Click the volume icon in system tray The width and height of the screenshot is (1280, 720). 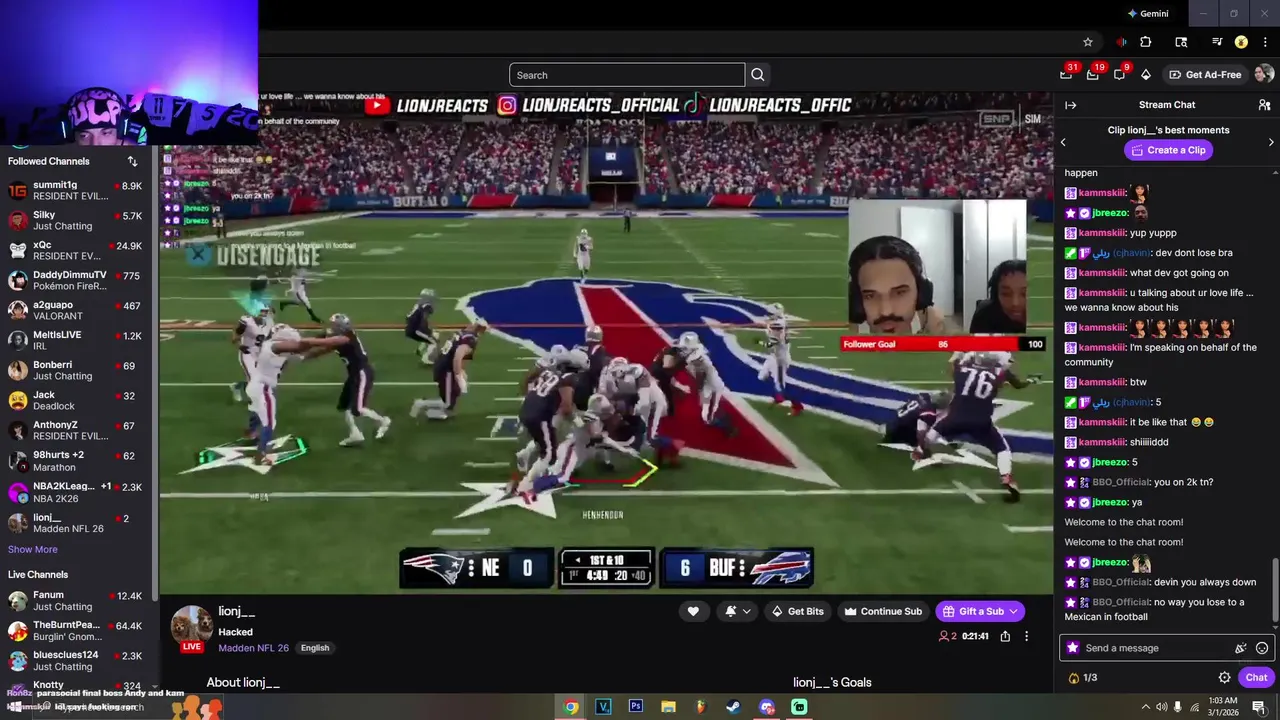(x=1161, y=707)
